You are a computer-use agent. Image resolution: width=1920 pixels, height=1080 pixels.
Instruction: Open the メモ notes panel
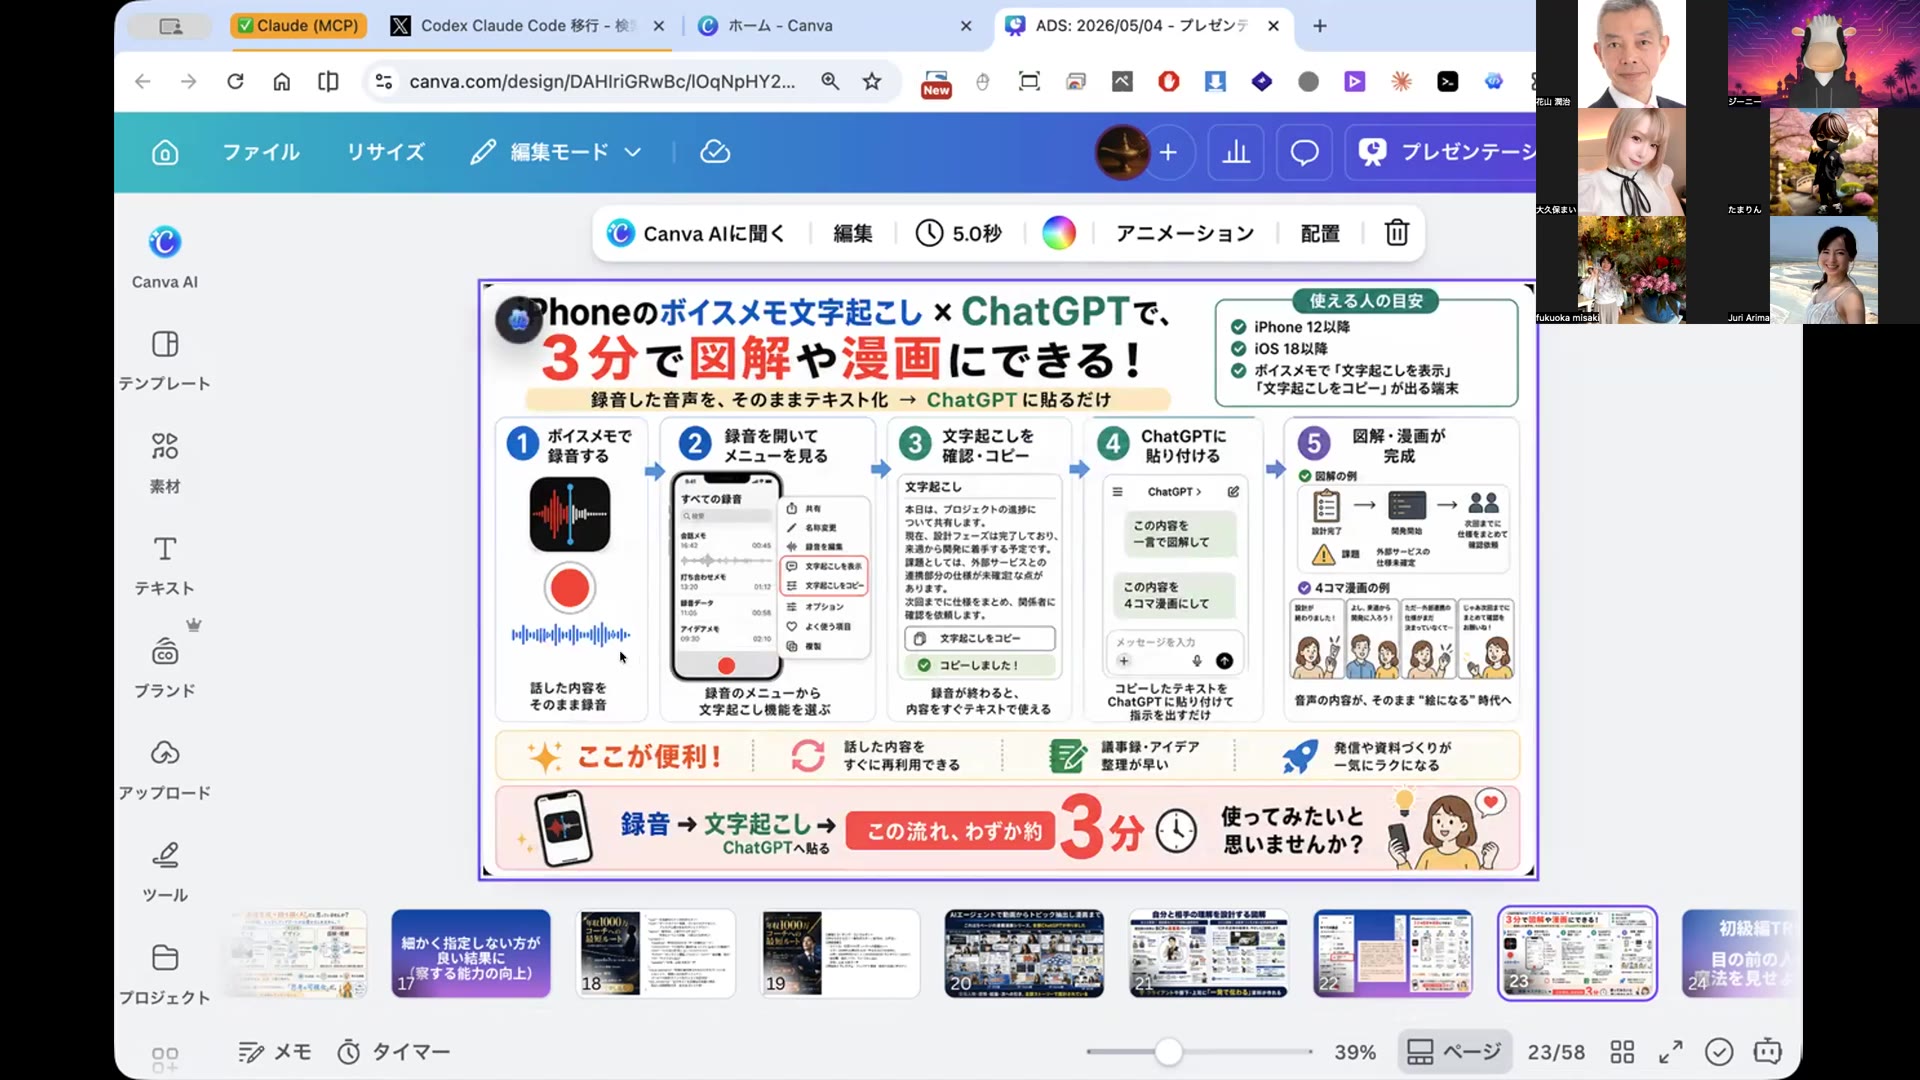[x=275, y=1052]
